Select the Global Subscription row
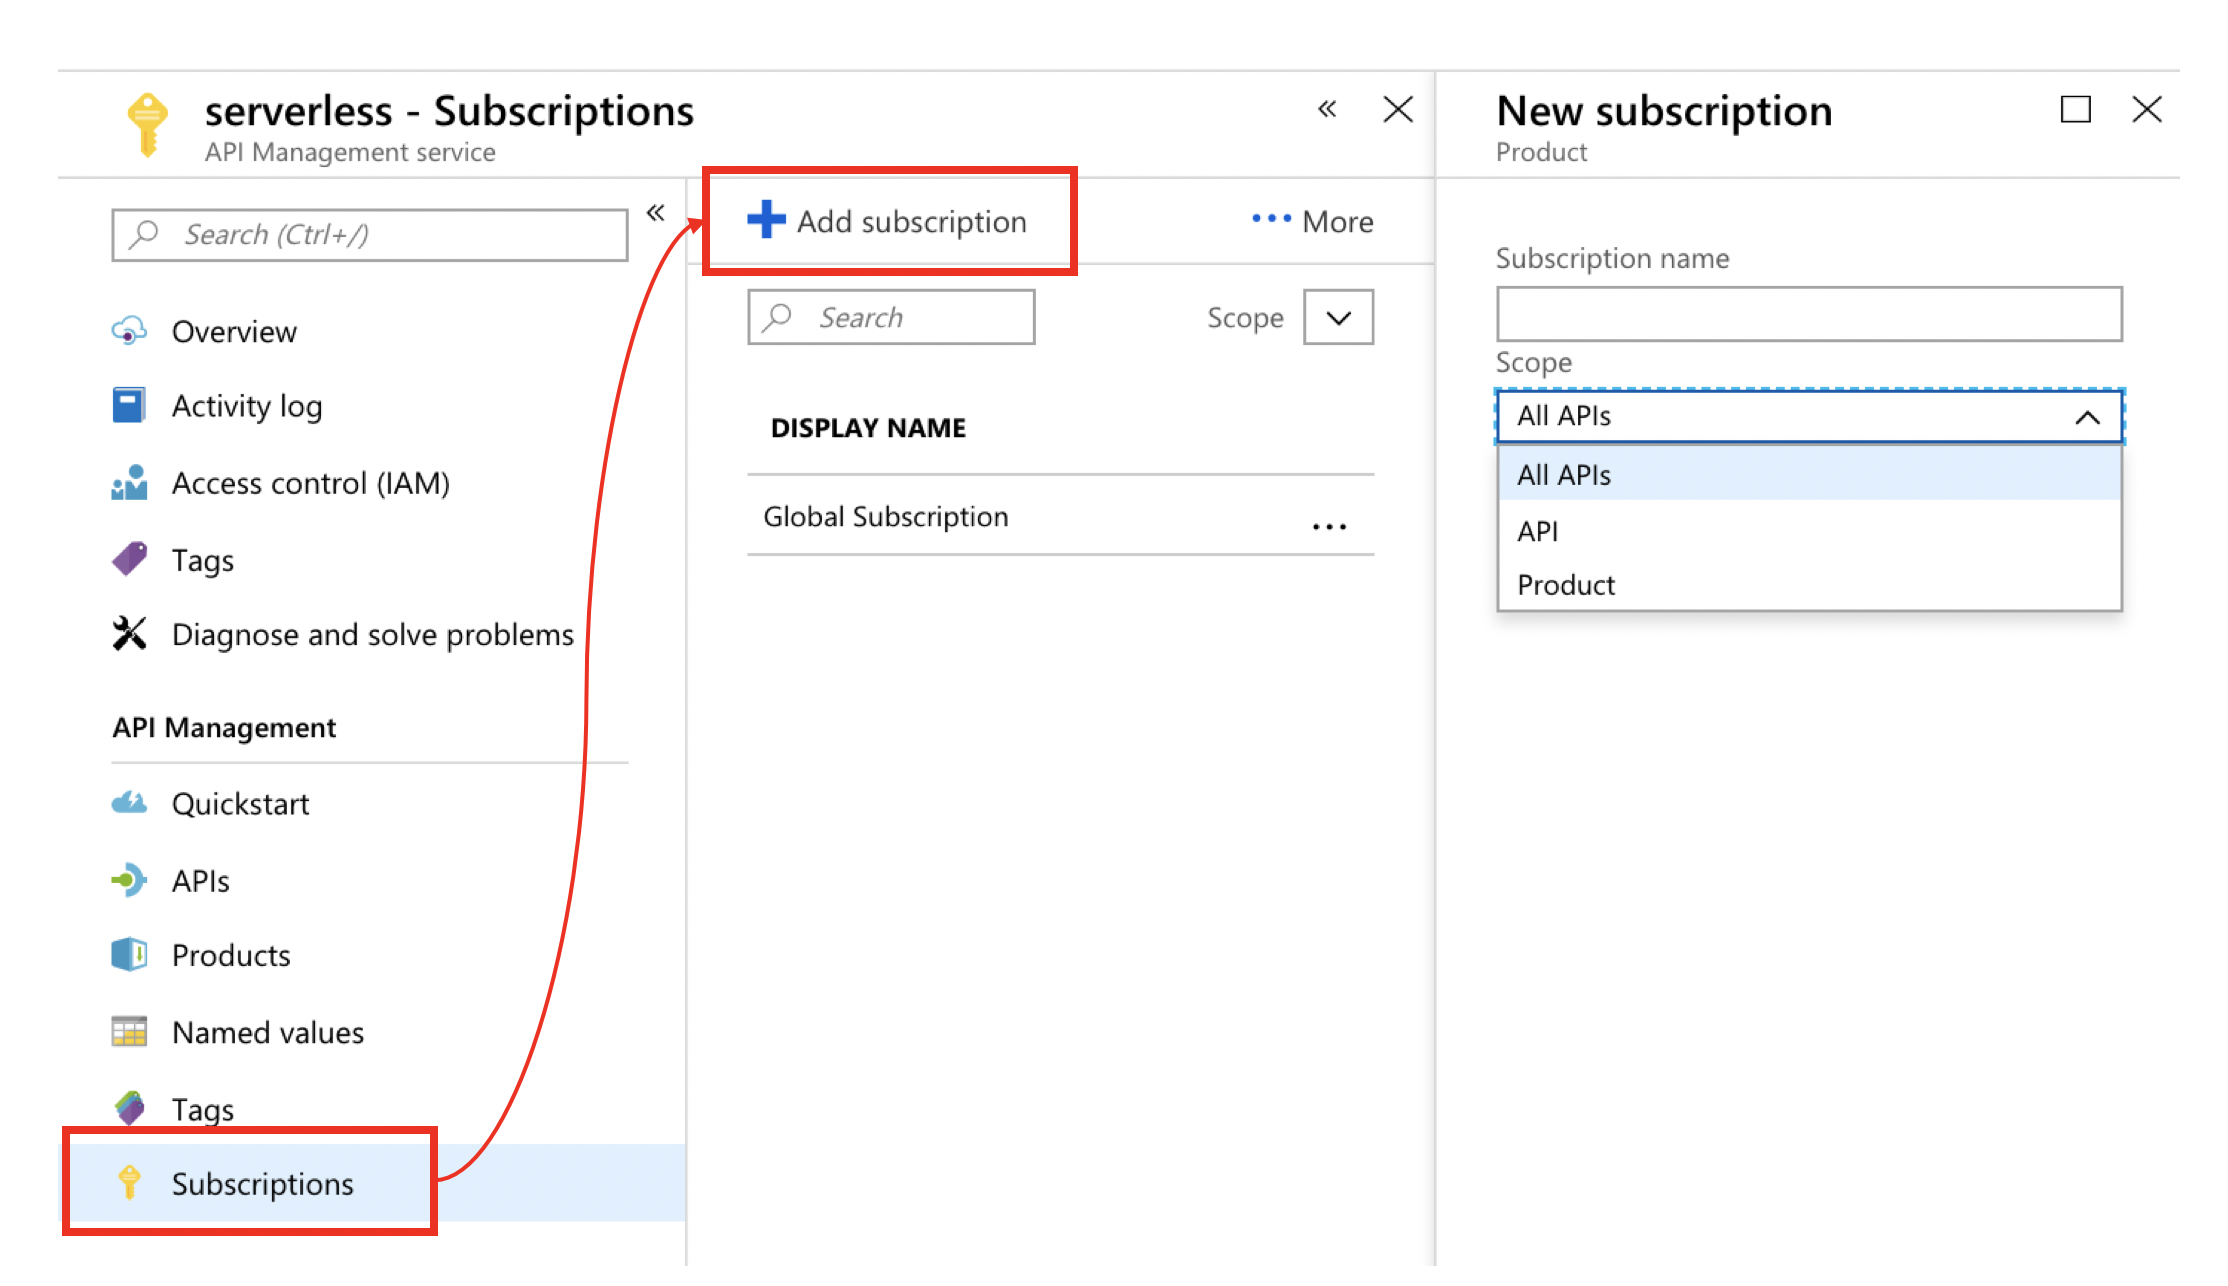This screenshot has width=2228, height=1286. (x=1060, y=516)
